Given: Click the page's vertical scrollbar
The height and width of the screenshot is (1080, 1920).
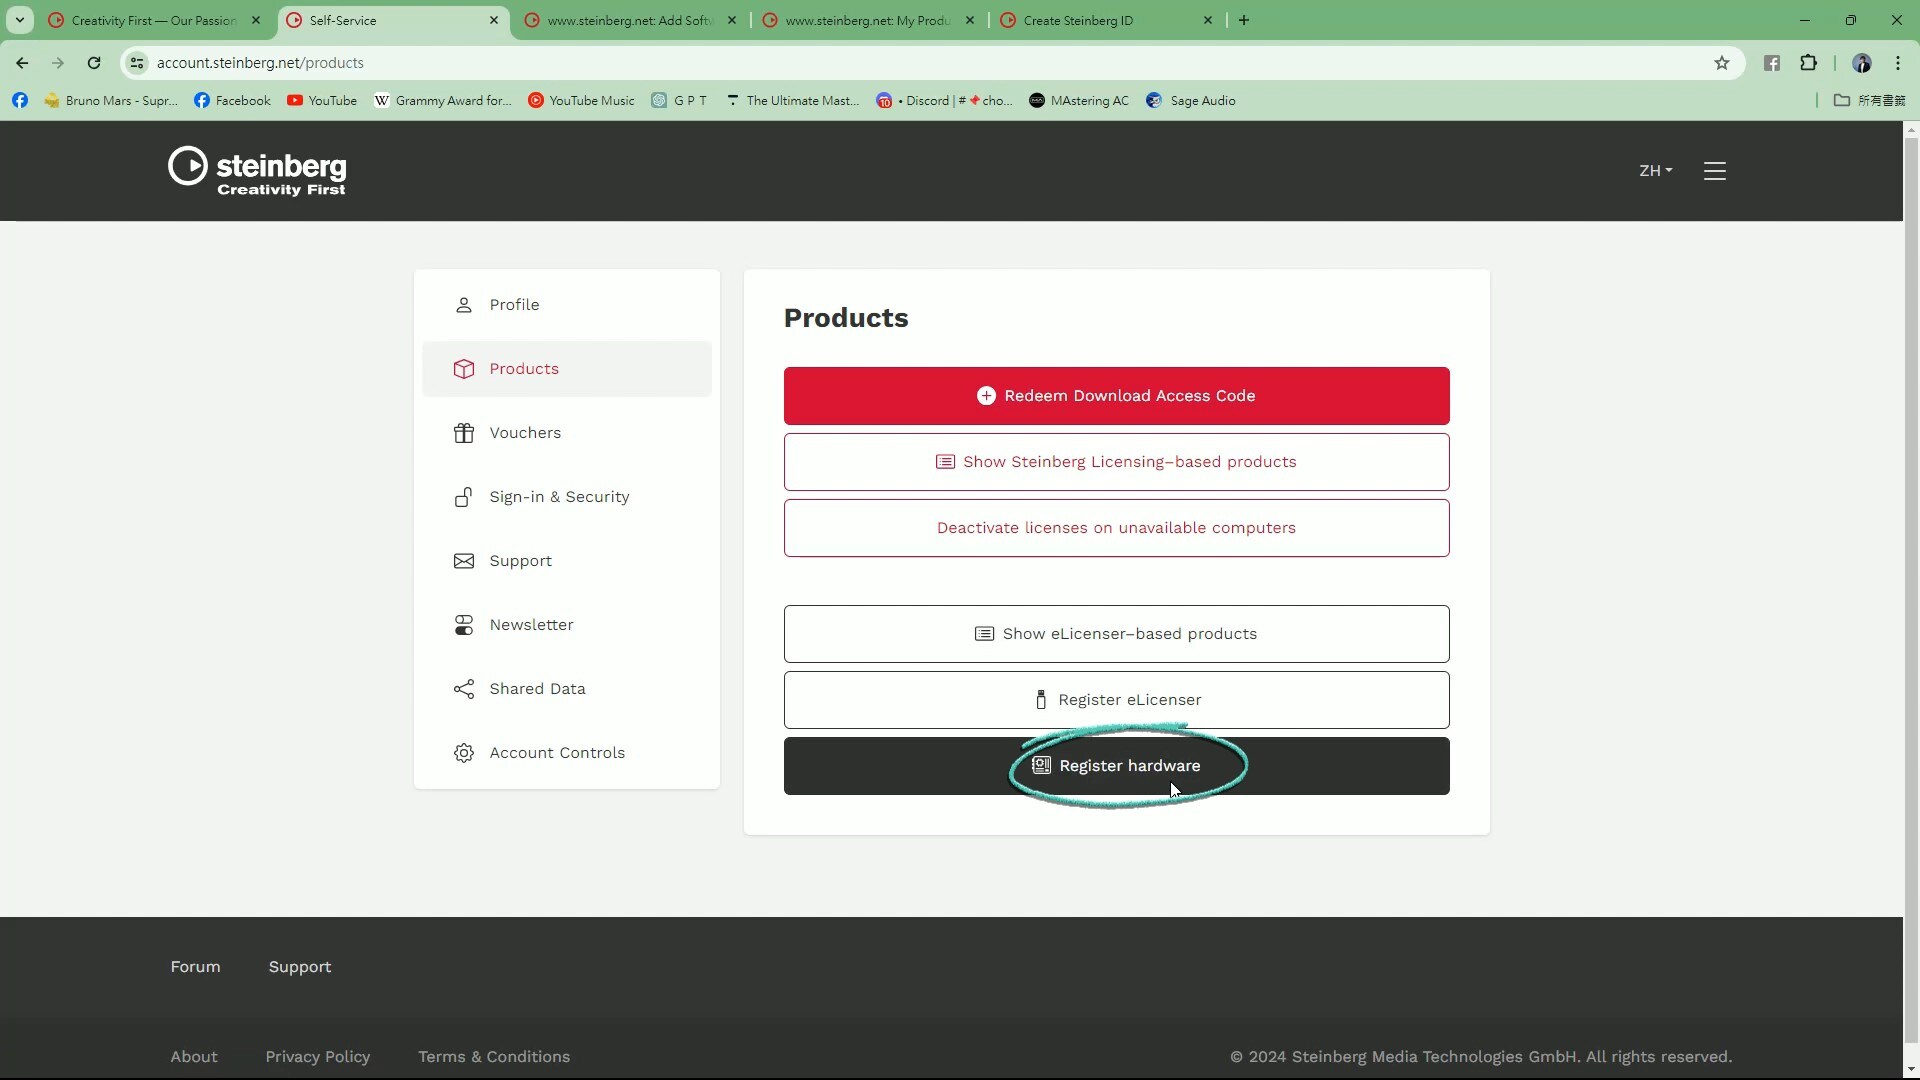Looking at the screenshot, I should 1911,600.
